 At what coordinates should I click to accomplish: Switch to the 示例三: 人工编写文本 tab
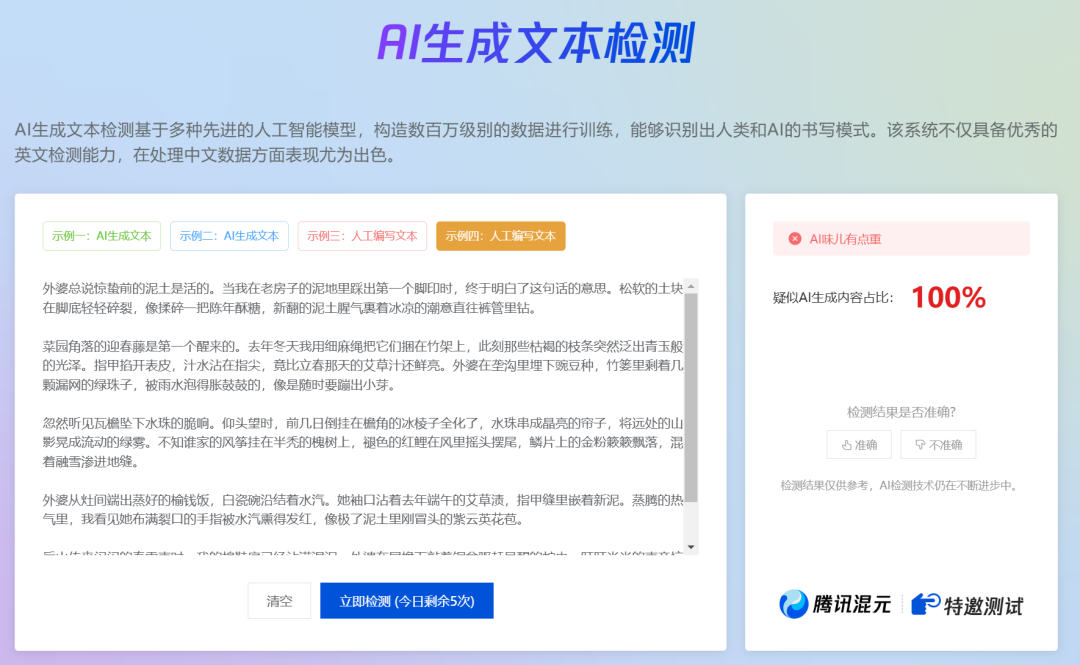click(362, 236)
